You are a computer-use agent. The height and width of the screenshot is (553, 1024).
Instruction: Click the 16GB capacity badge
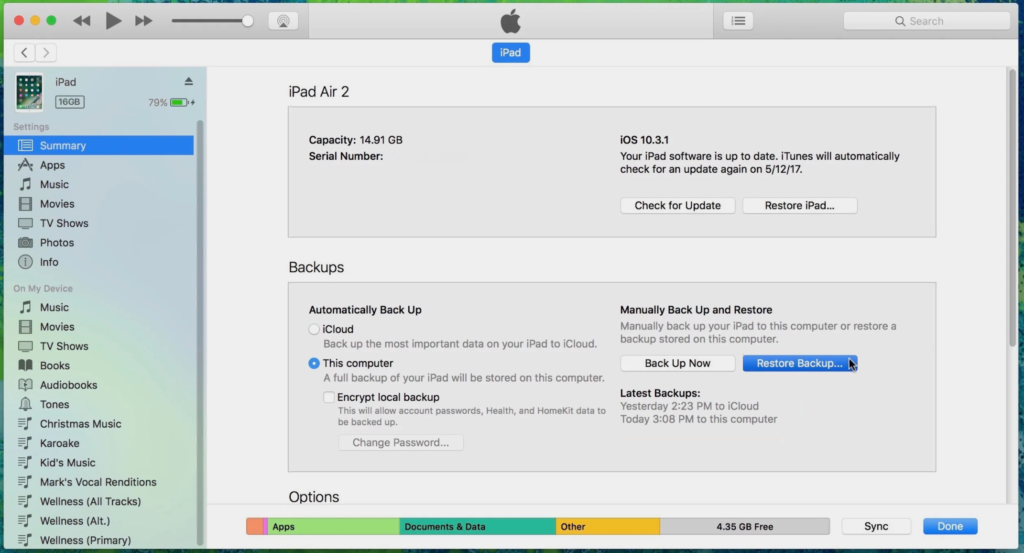point(69,102)
